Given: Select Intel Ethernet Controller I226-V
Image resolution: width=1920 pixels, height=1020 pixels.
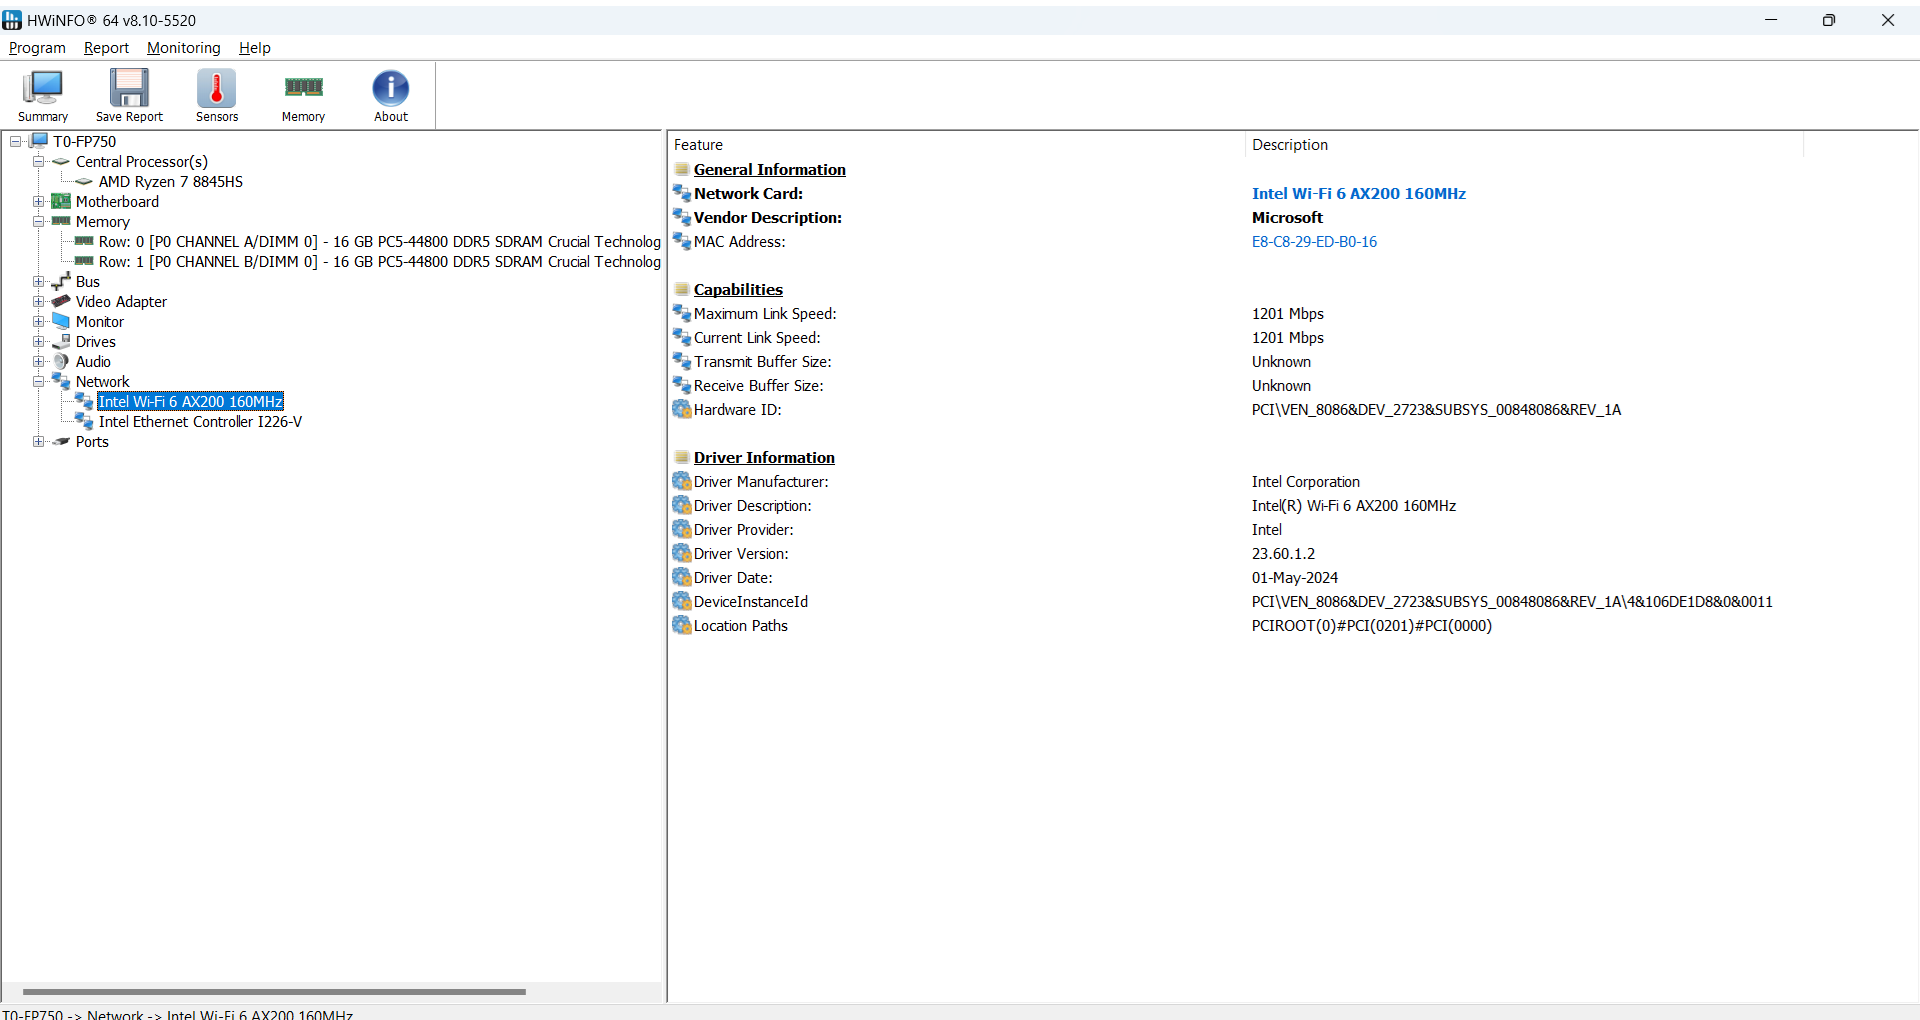Looking at the screenshot, I should 200,421.
